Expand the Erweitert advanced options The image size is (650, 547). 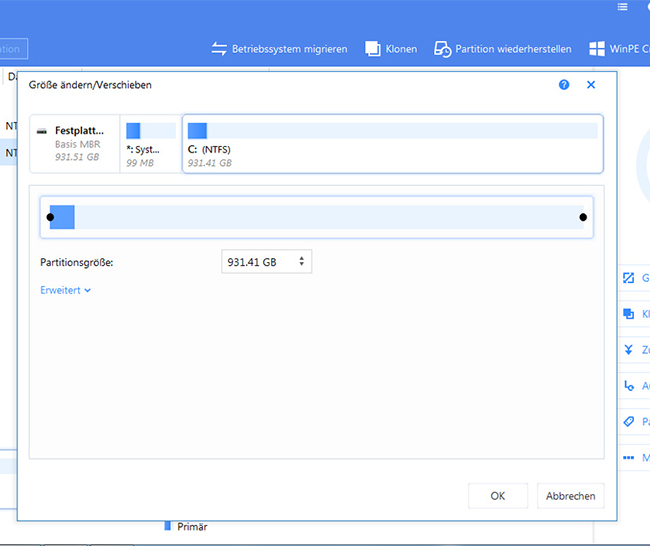point(65,290)
